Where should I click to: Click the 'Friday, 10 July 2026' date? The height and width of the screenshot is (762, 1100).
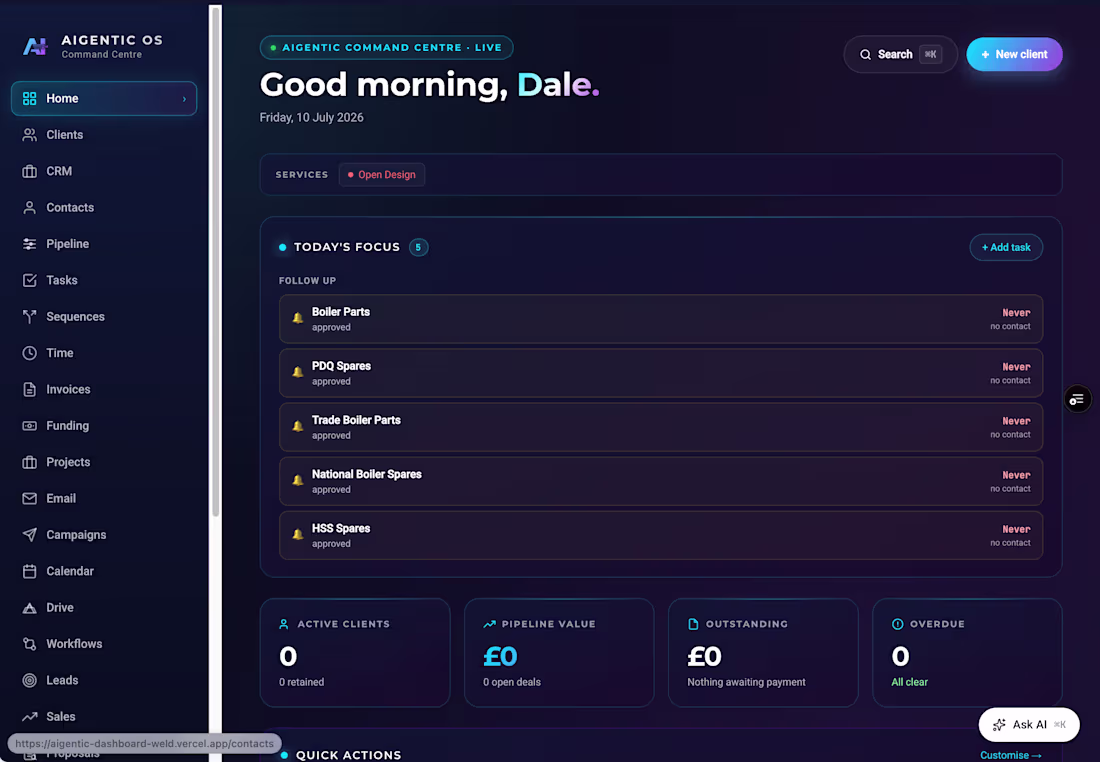[311, 117]
